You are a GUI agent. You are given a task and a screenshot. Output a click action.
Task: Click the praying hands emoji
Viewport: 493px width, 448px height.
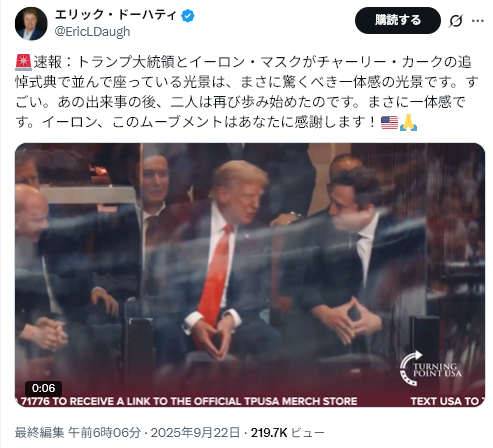tap(408, 123)
